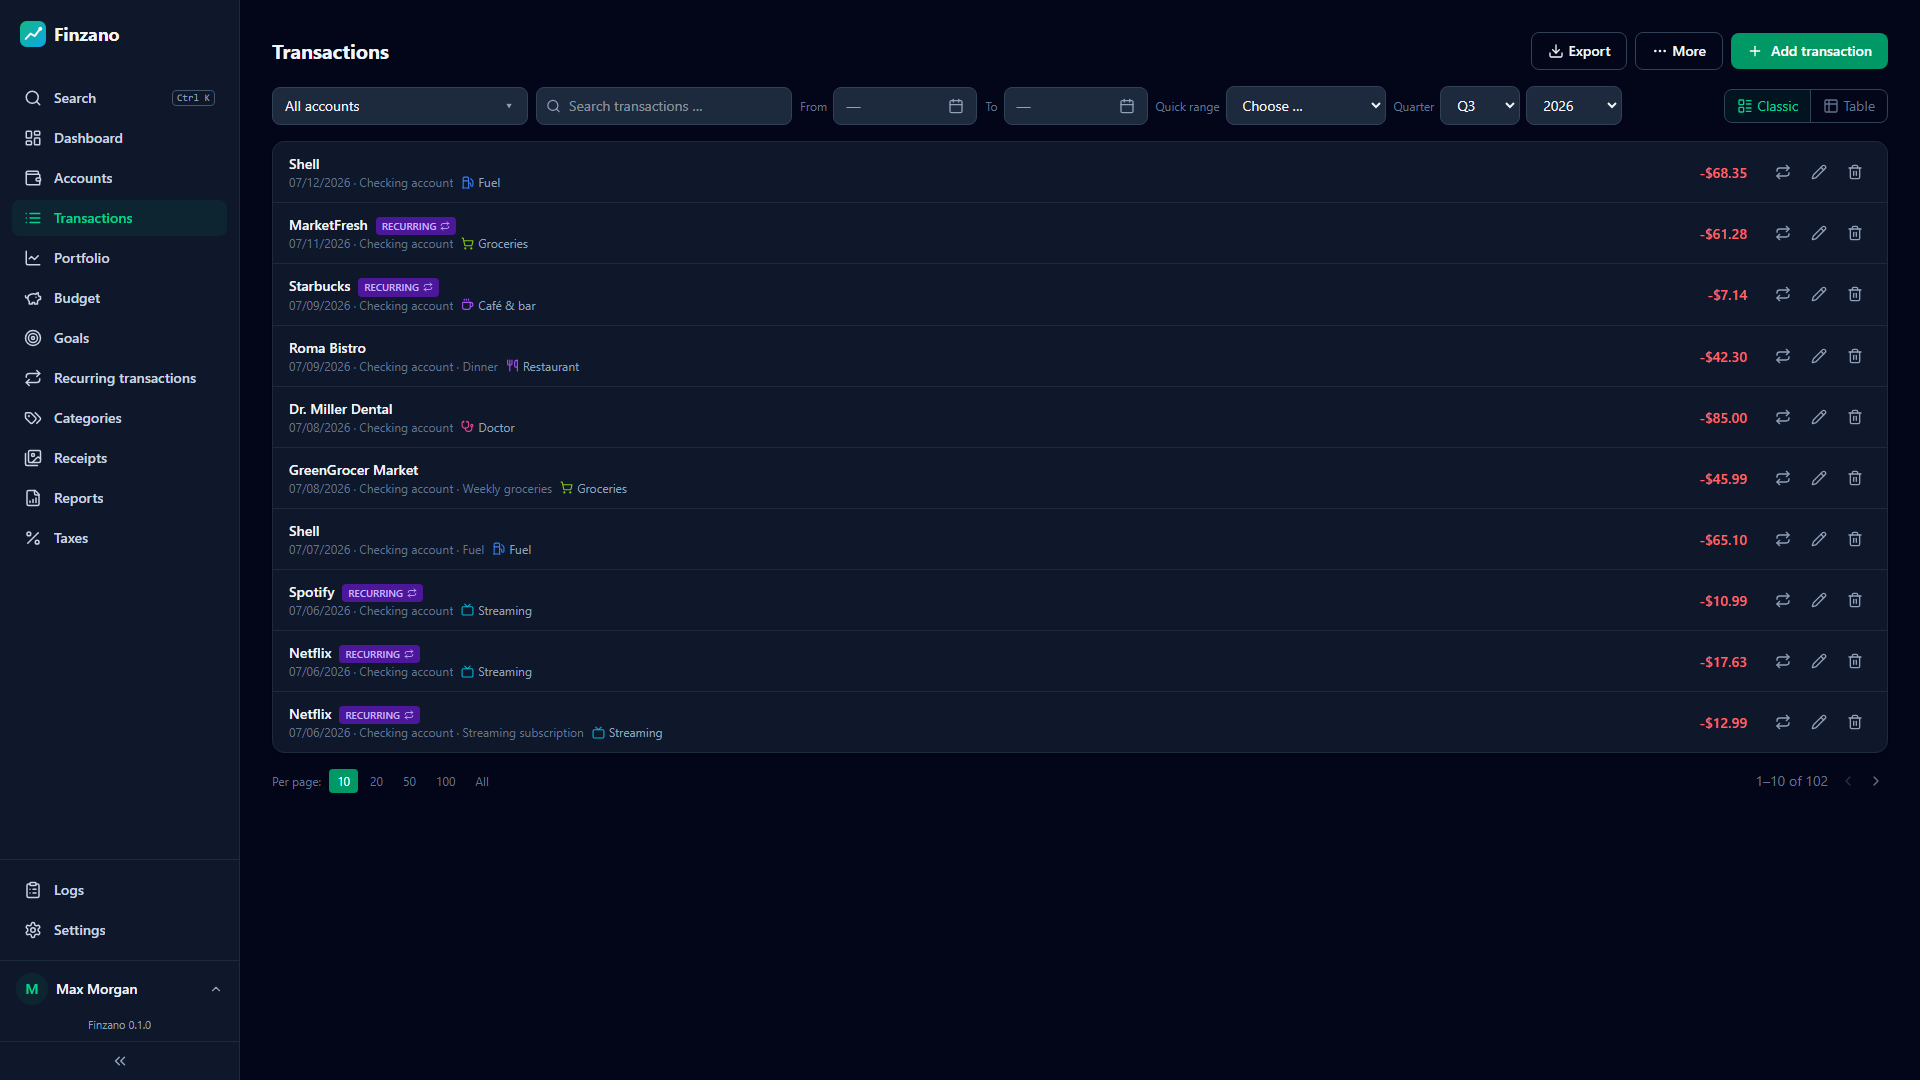
Task: Set 10 transactions per page
Action: (343, 781)
